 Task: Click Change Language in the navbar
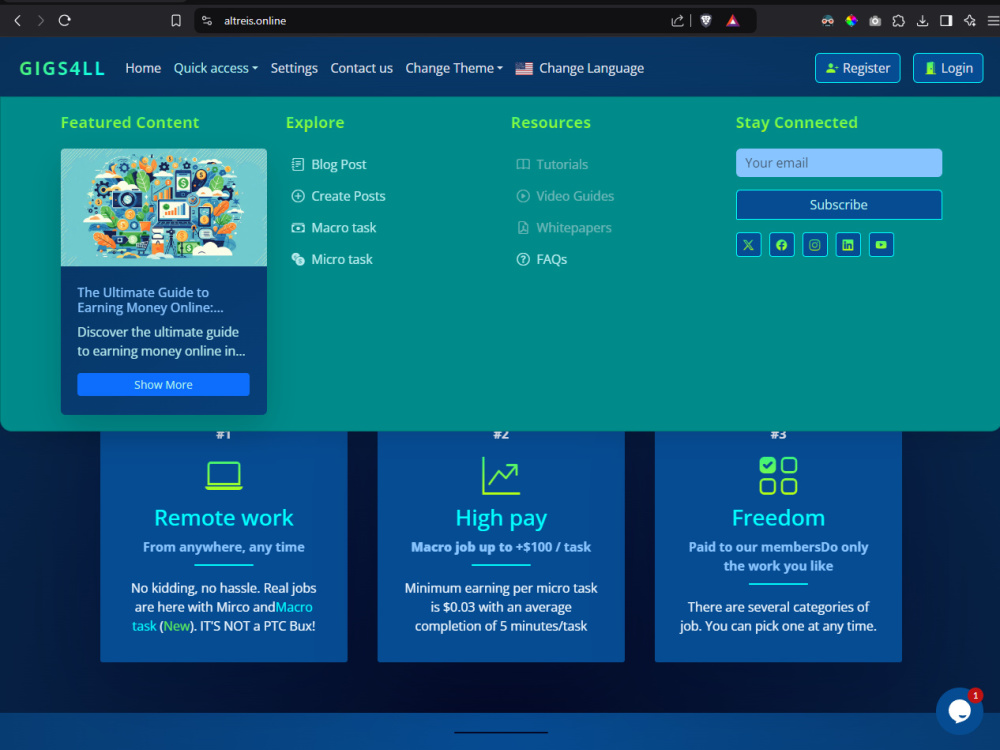(591, 68)
